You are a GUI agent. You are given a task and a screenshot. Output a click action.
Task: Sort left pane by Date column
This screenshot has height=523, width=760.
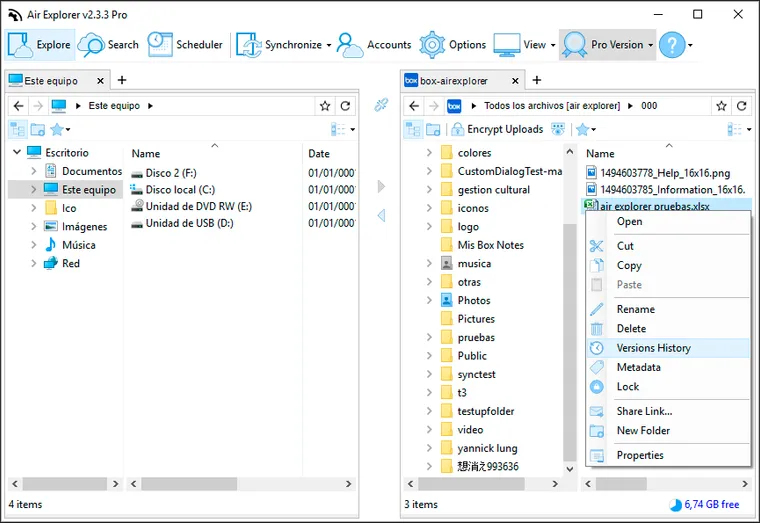pos(319,154)
